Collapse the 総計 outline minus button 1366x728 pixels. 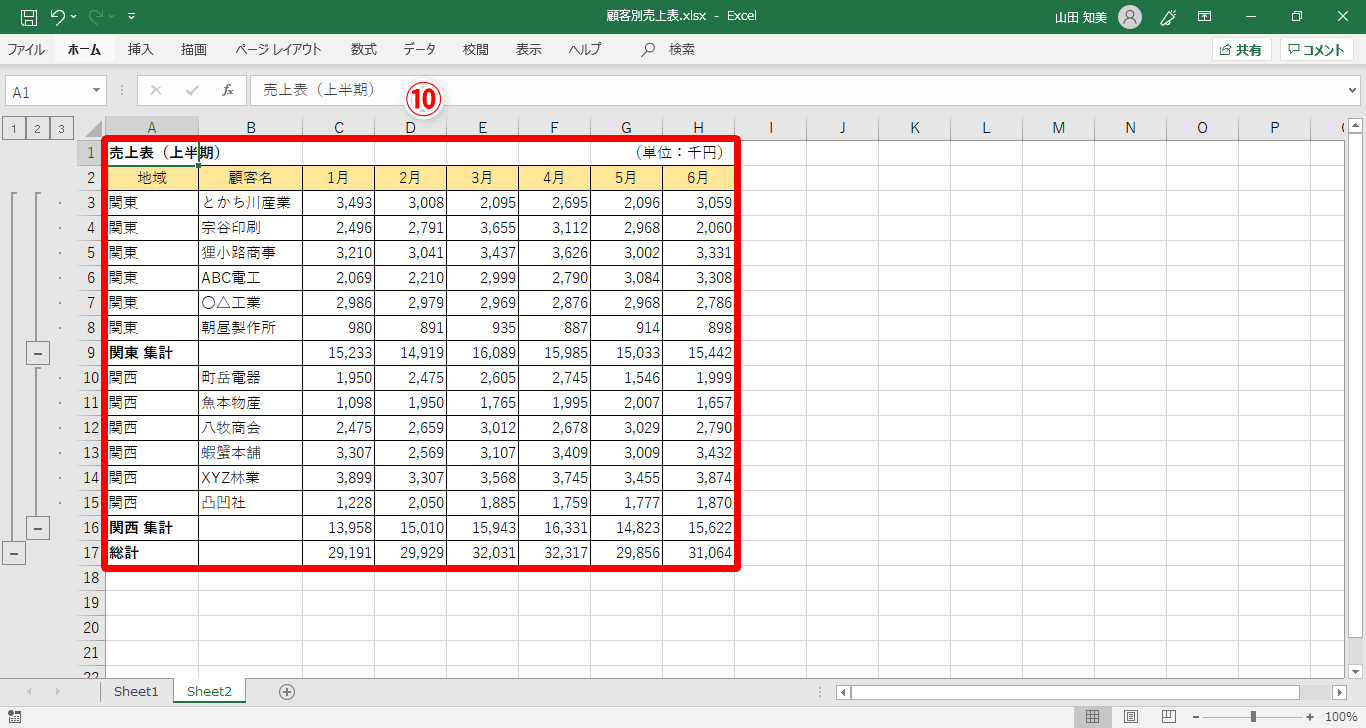(14, 553)
